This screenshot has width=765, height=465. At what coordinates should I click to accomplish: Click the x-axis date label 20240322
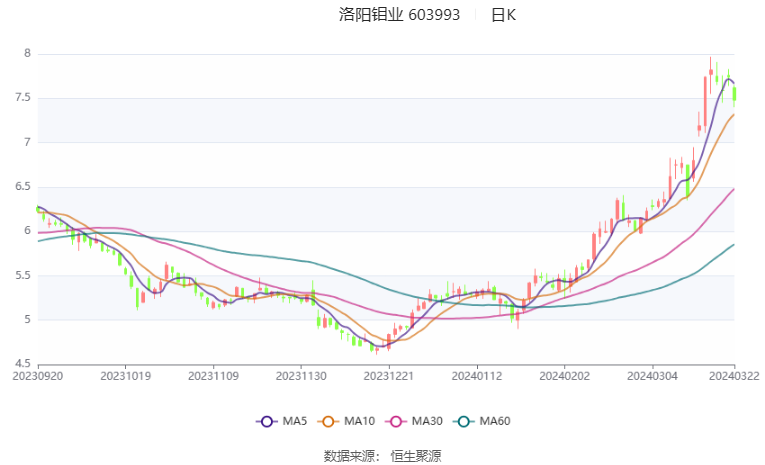pos(734,376)
